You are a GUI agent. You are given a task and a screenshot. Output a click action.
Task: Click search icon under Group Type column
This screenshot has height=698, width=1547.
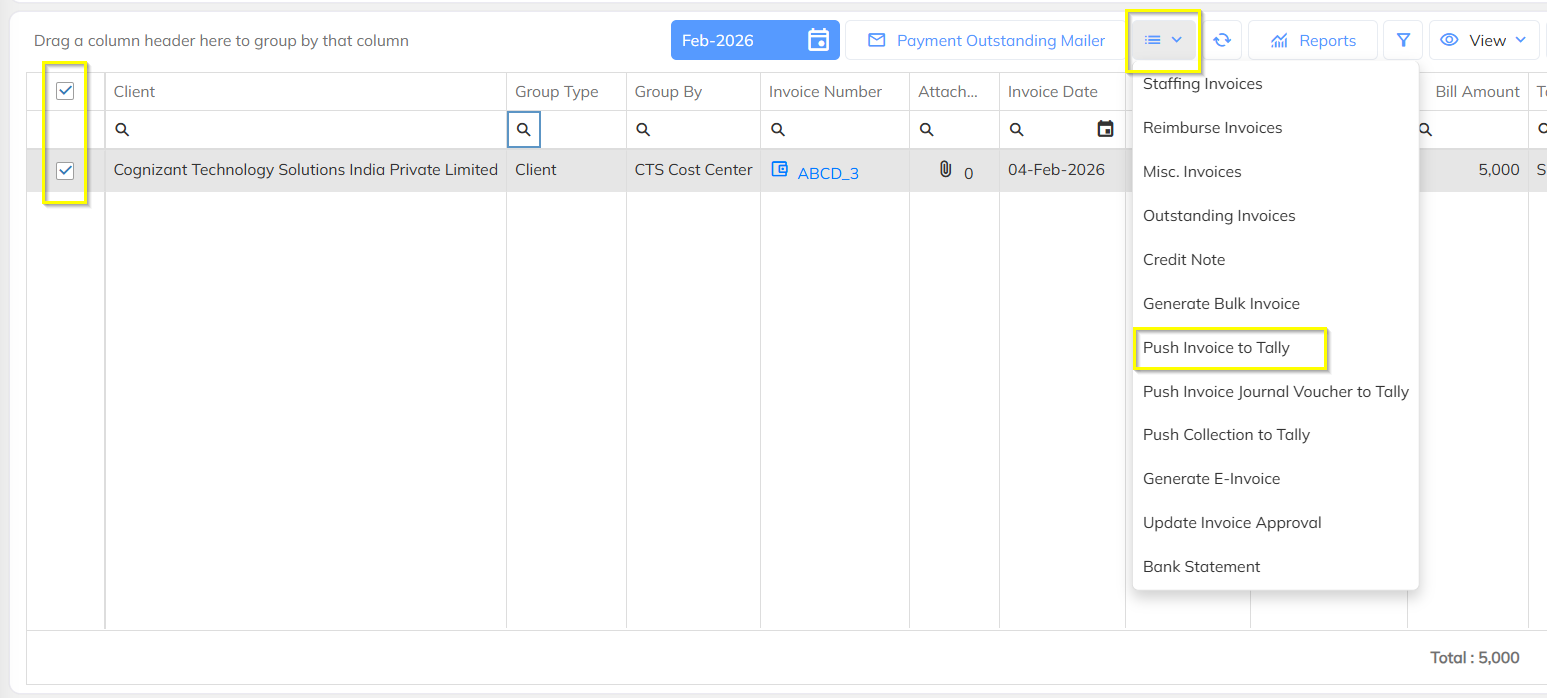tap(524, 130)
